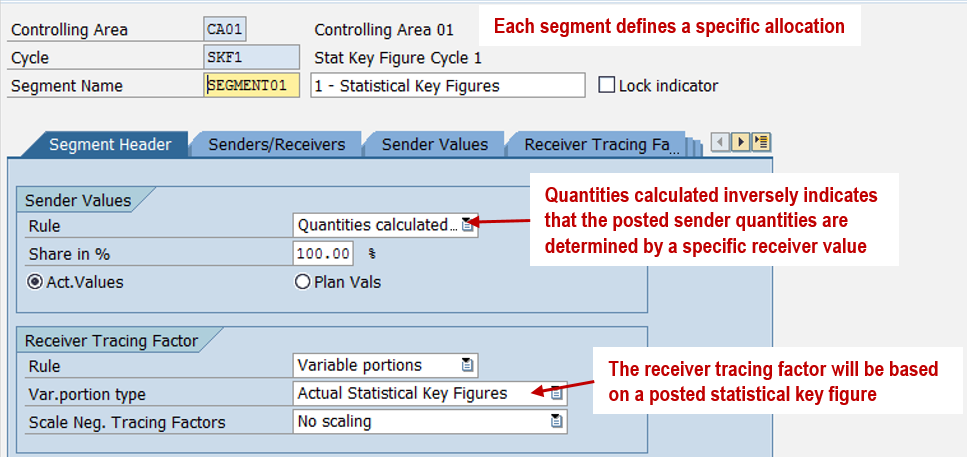The height and width of the screenshot is (457, 967).
Task: Click the Segment Name input field
Action: 251,86
